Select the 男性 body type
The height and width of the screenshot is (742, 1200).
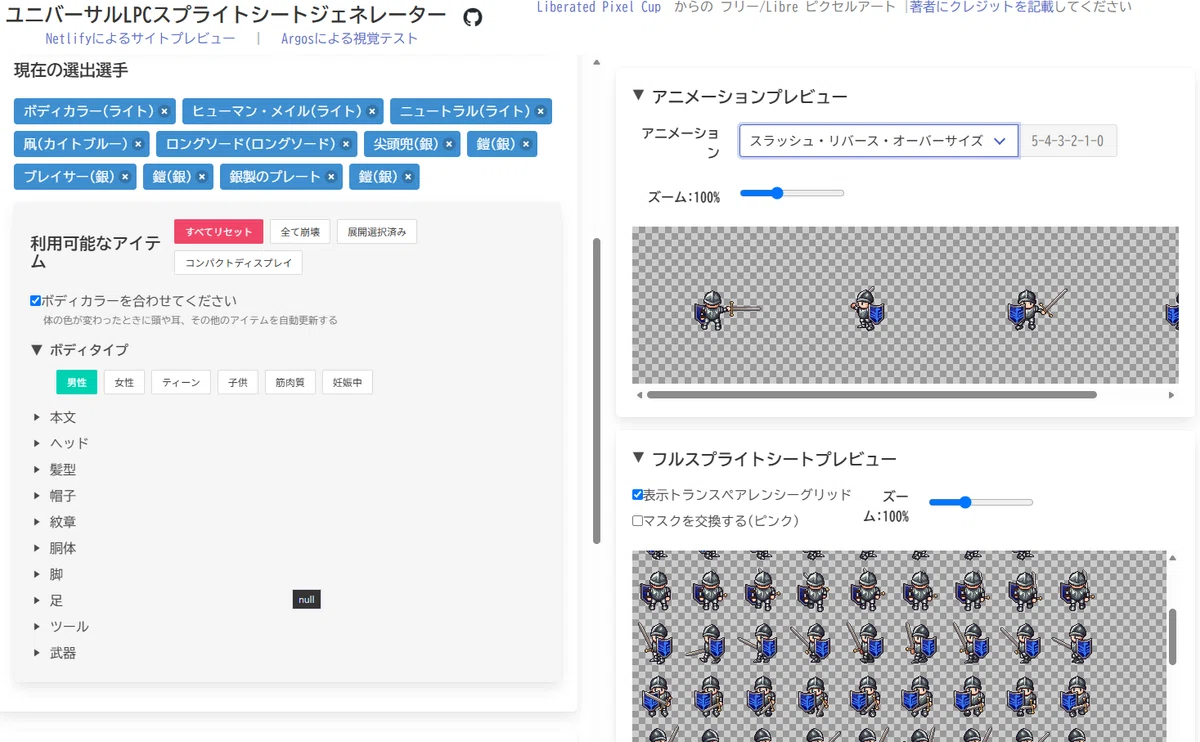77,382
